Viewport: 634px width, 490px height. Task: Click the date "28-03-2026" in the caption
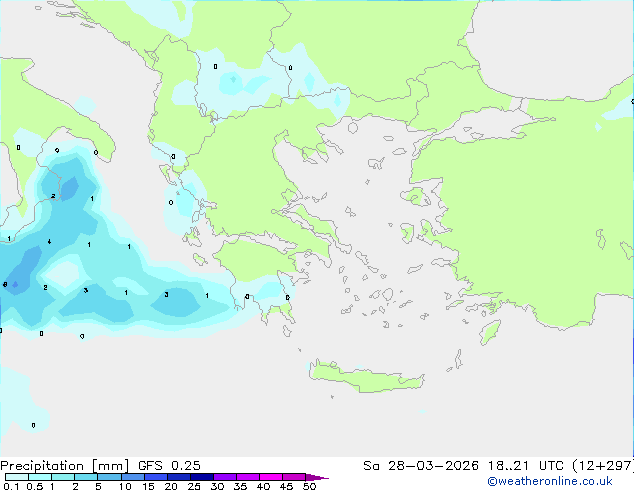pos(433,466)
